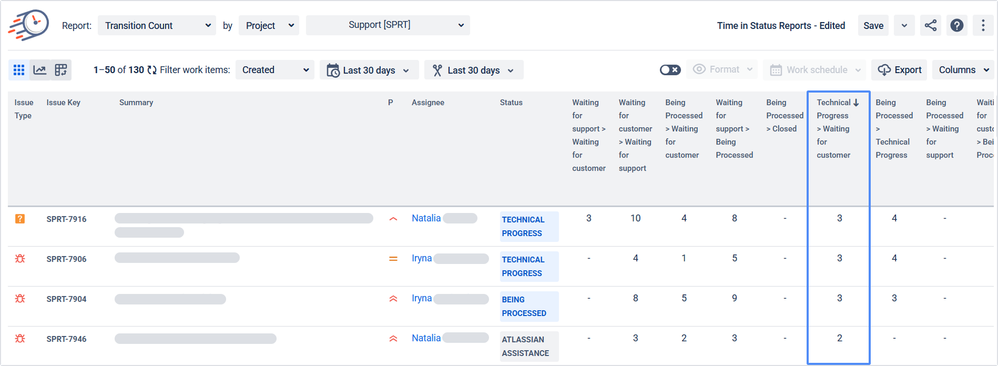Open the Format dropdown

(x=722, y=70)
